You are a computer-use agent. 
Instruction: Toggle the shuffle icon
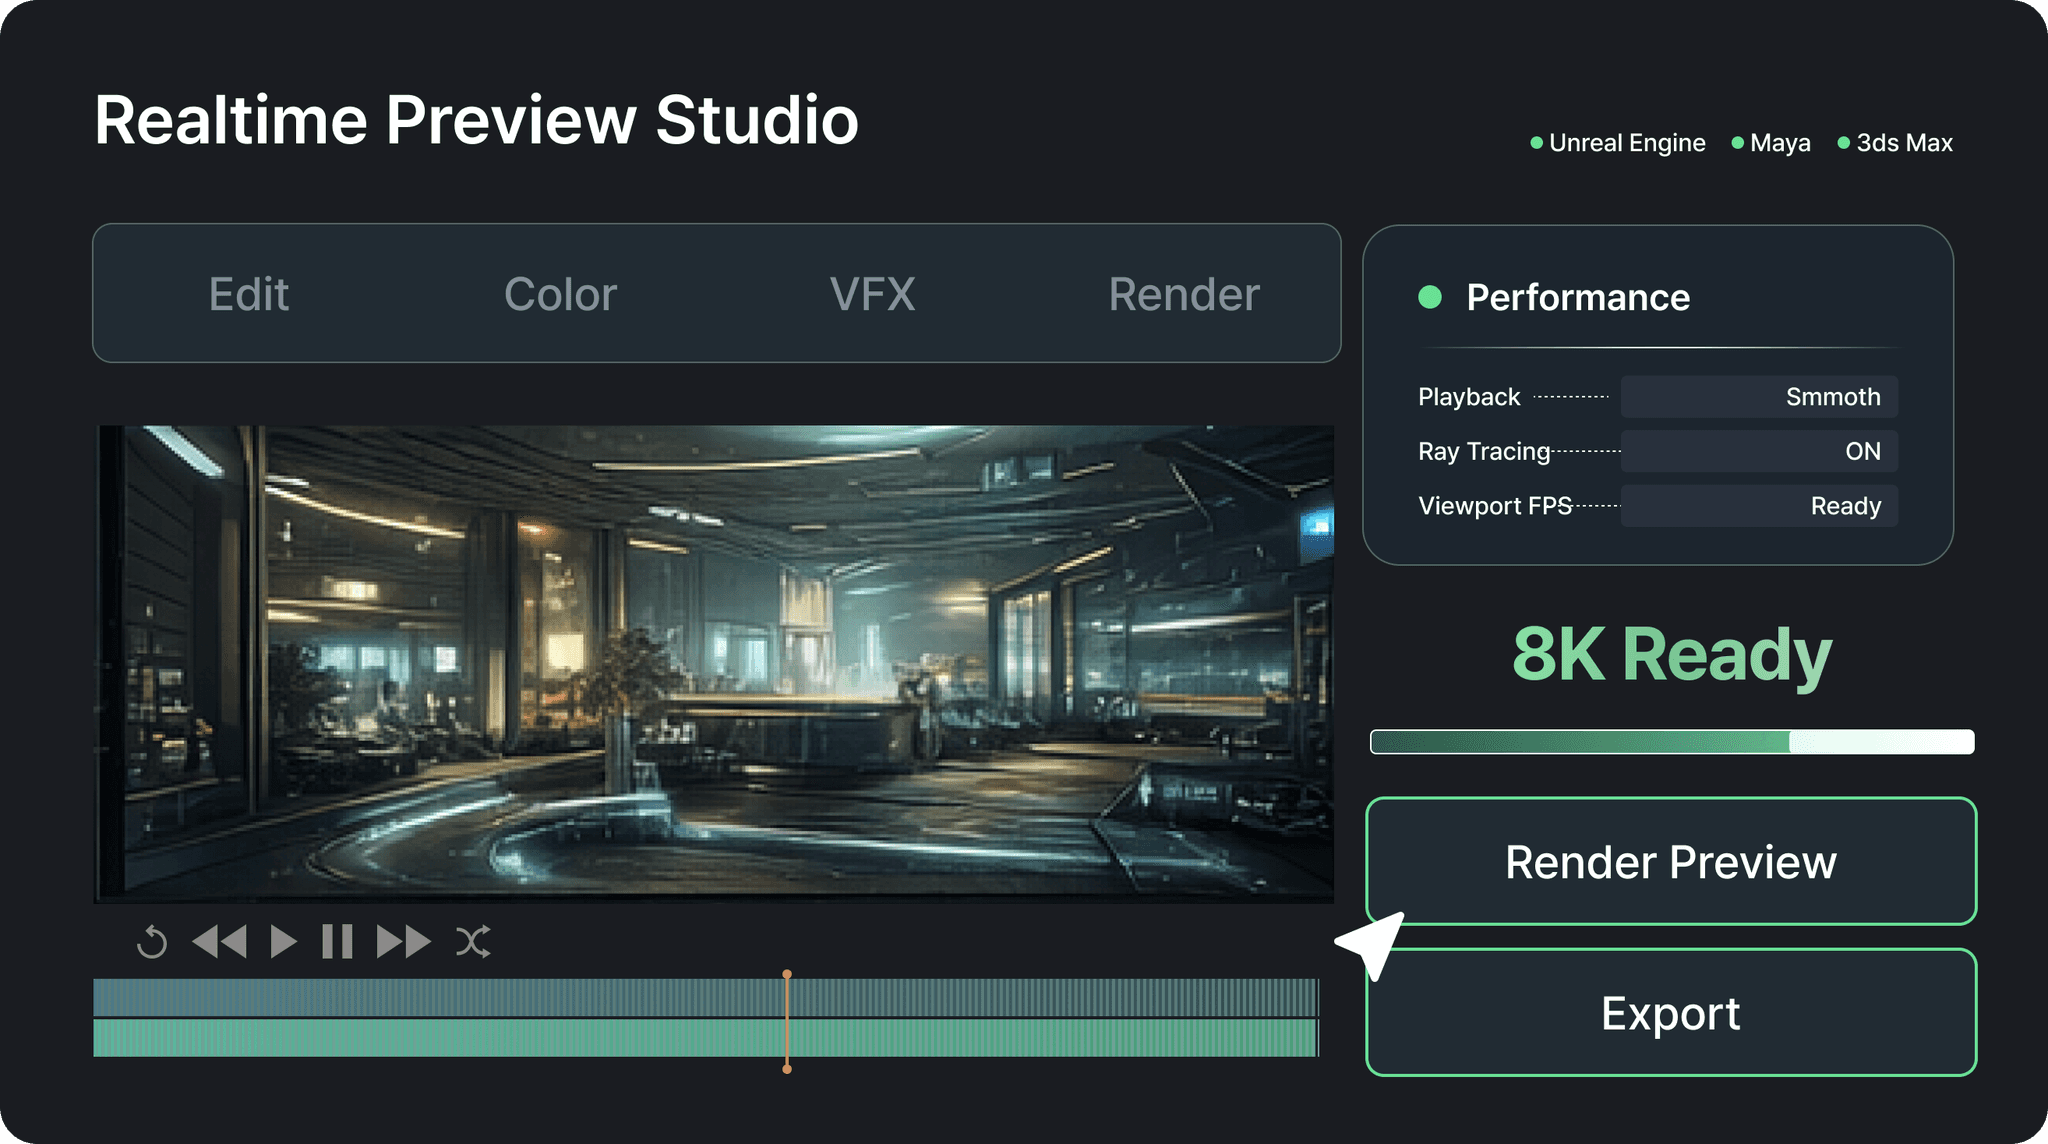(473, 942)
